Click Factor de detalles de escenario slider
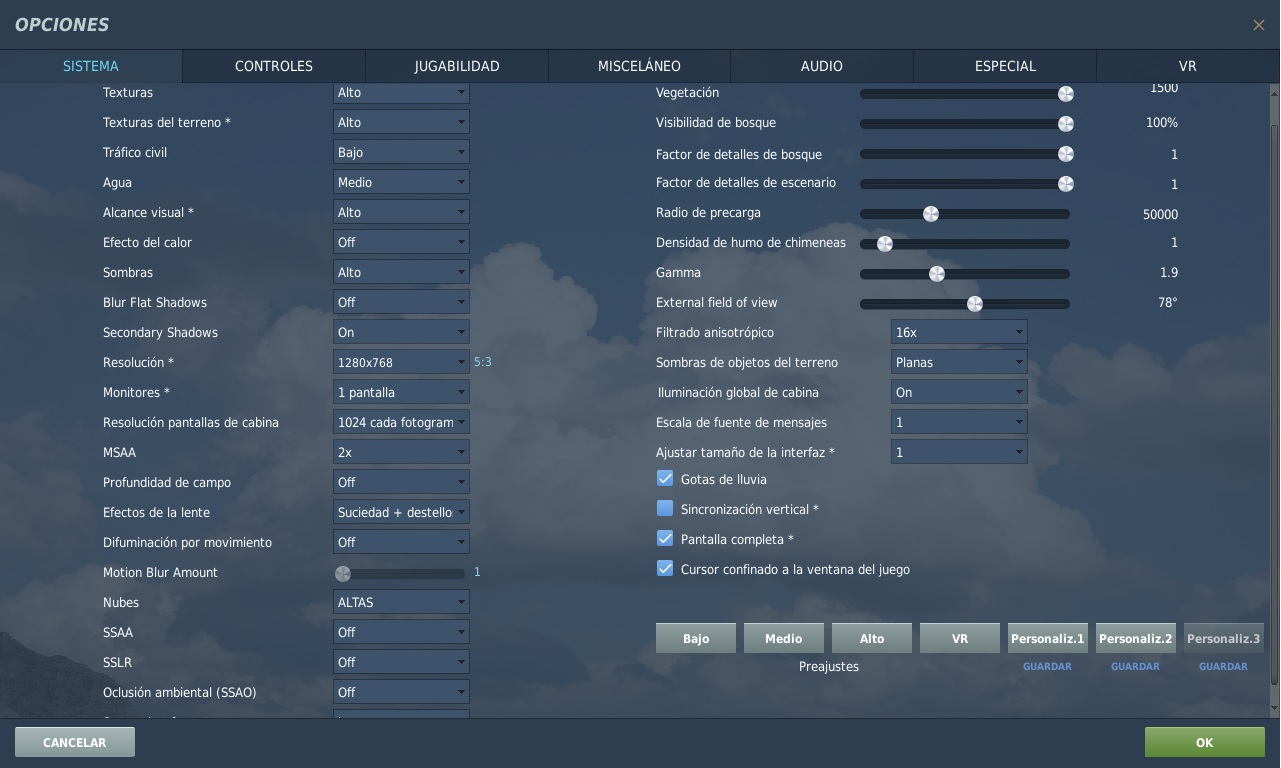Screen dimensions: 1281x768 click(x=965, y=184)
